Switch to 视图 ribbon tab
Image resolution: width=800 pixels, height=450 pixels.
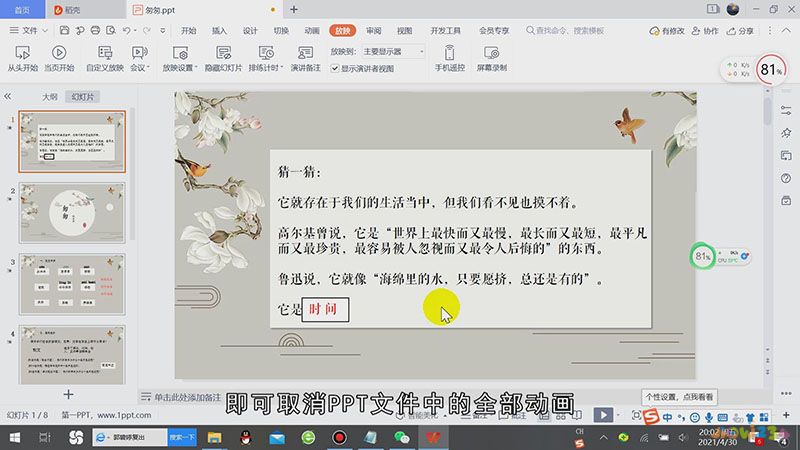point(405,31)
